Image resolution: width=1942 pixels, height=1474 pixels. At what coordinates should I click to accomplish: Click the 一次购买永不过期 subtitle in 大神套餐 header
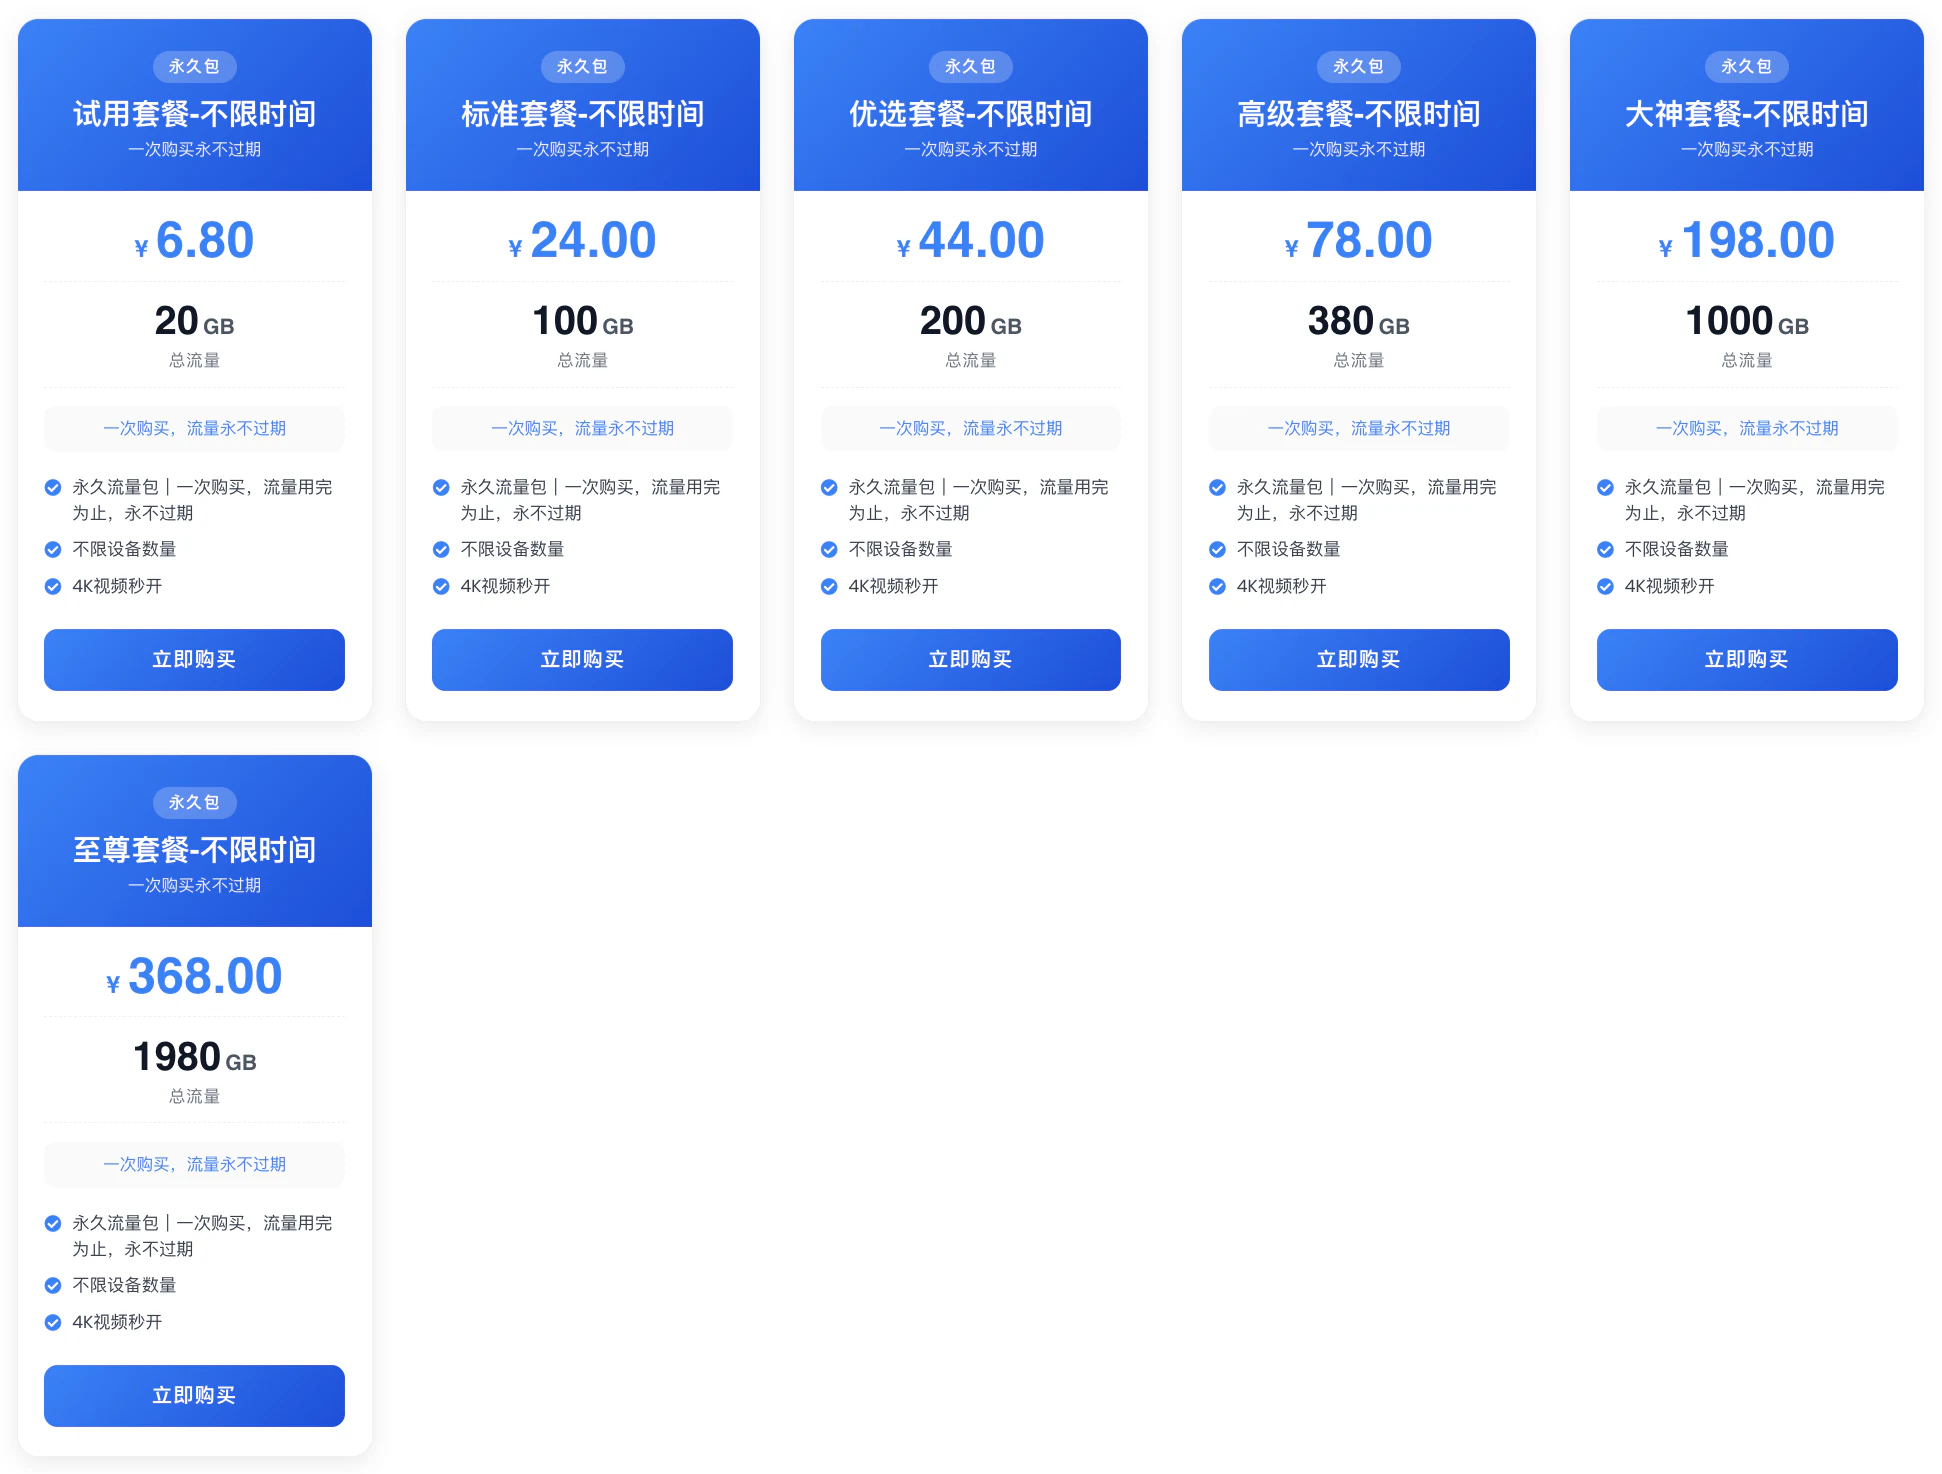coord(1747,149)
